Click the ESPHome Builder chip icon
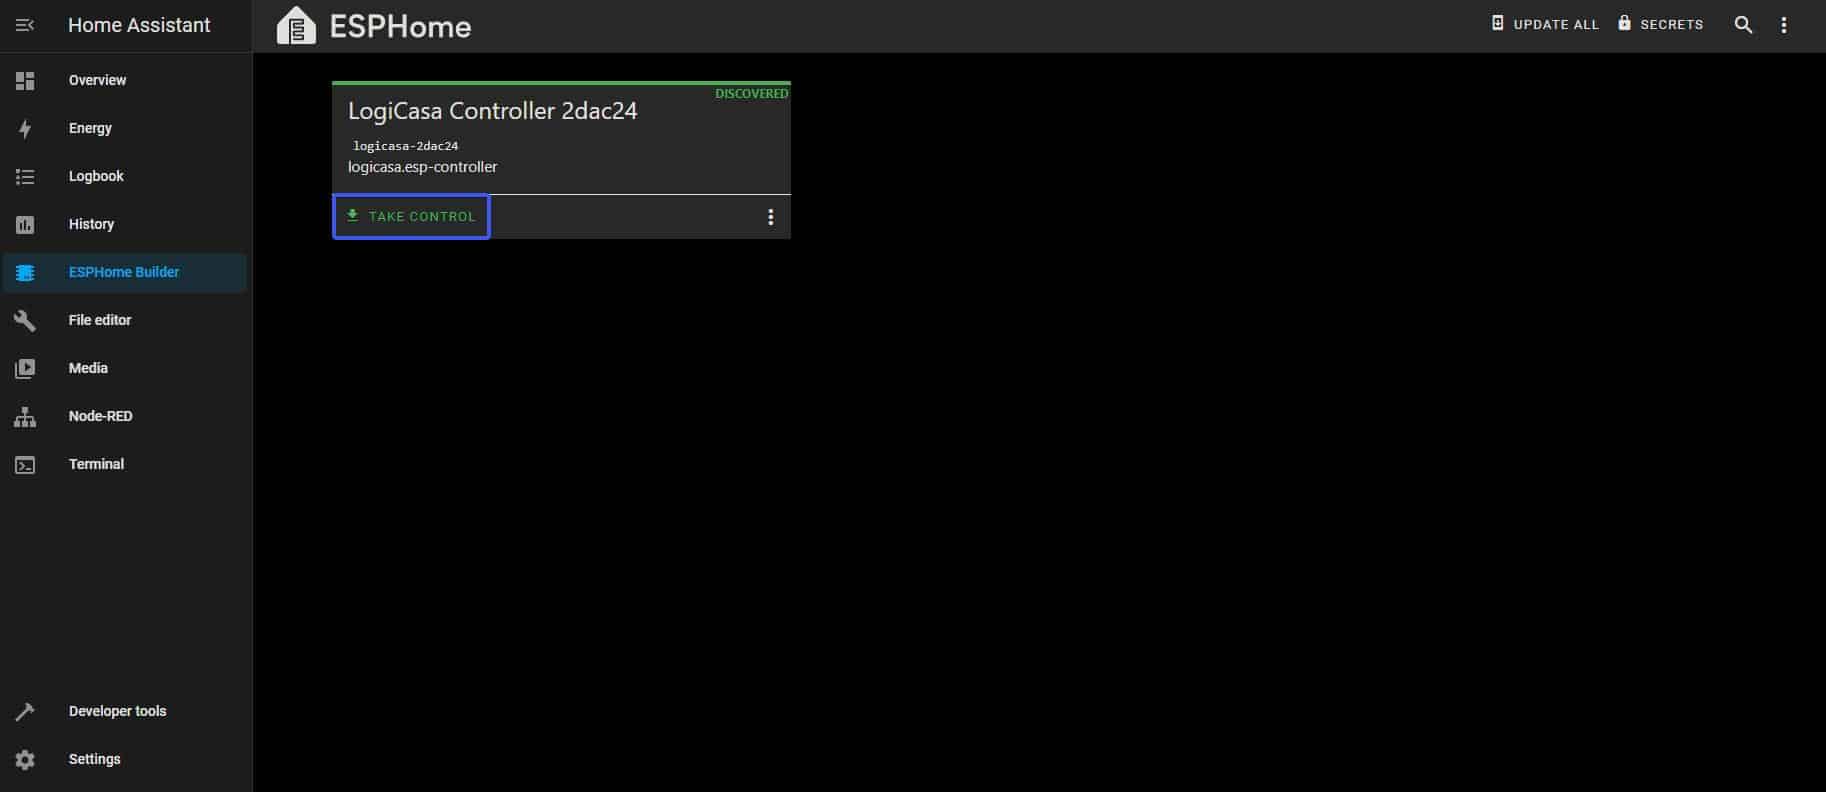 click(25, 272)
